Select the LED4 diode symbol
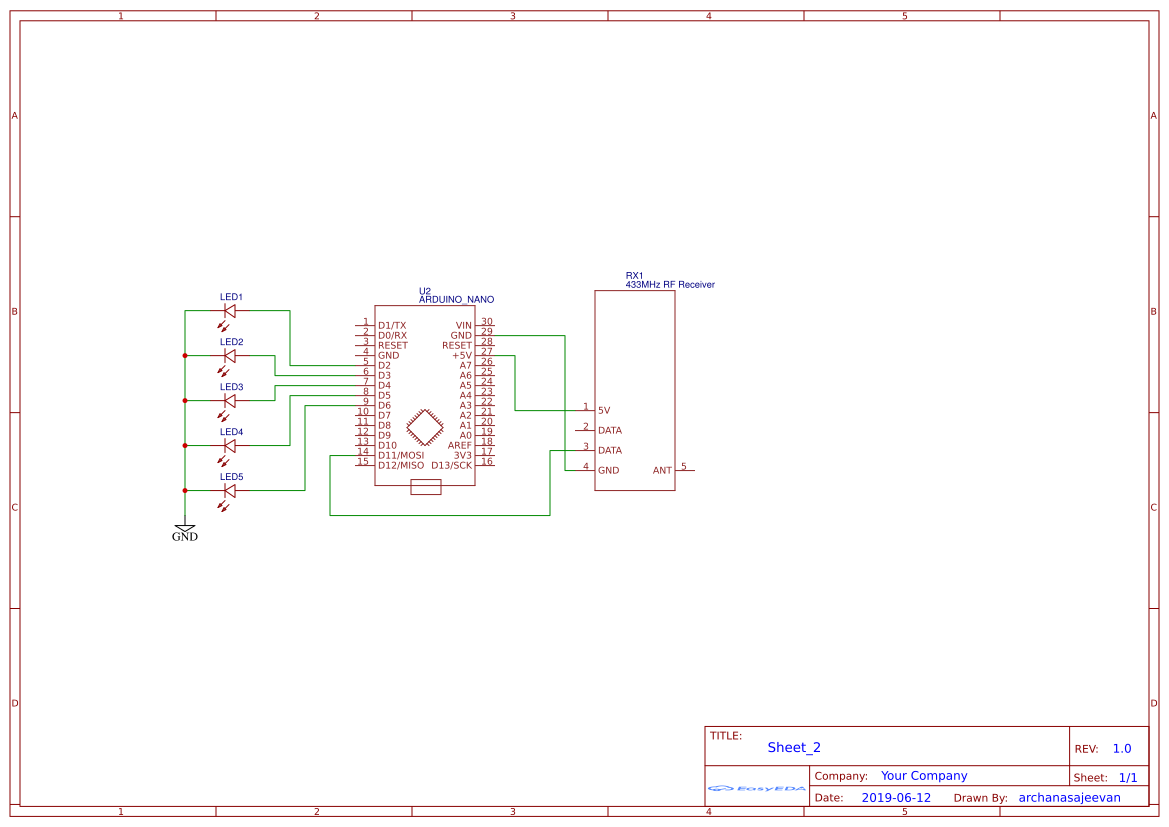Screen dimensions: 1169x827 228,445
